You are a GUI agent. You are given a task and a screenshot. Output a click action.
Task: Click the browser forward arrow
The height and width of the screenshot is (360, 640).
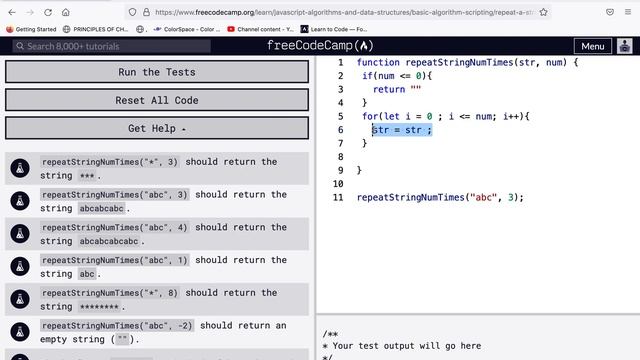pos(30,12)
